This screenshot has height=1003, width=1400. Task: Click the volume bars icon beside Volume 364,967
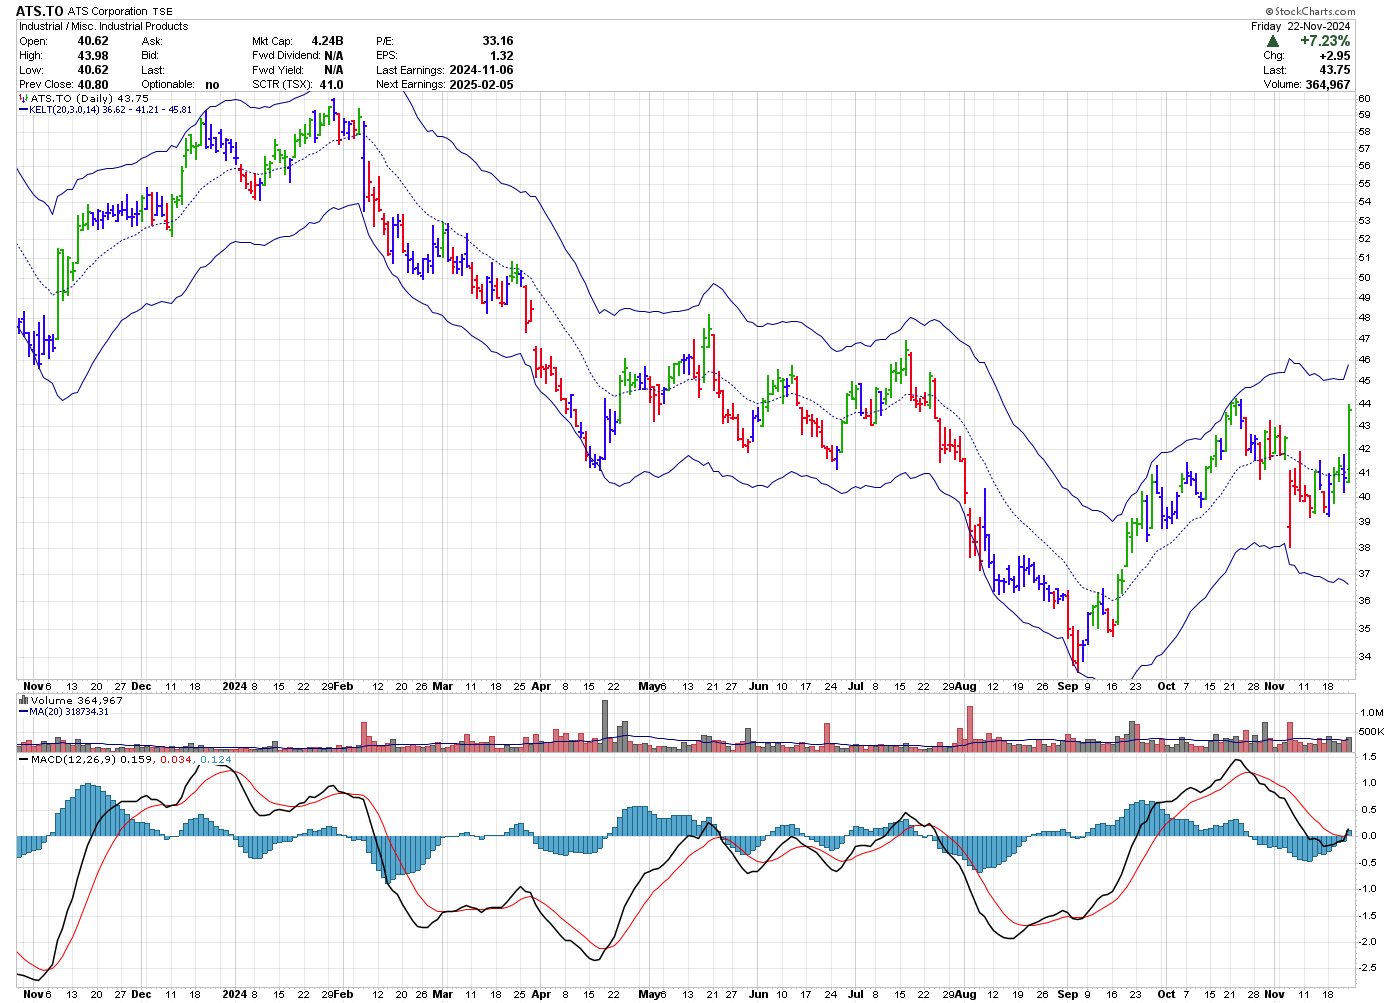(x=24, y=701)
